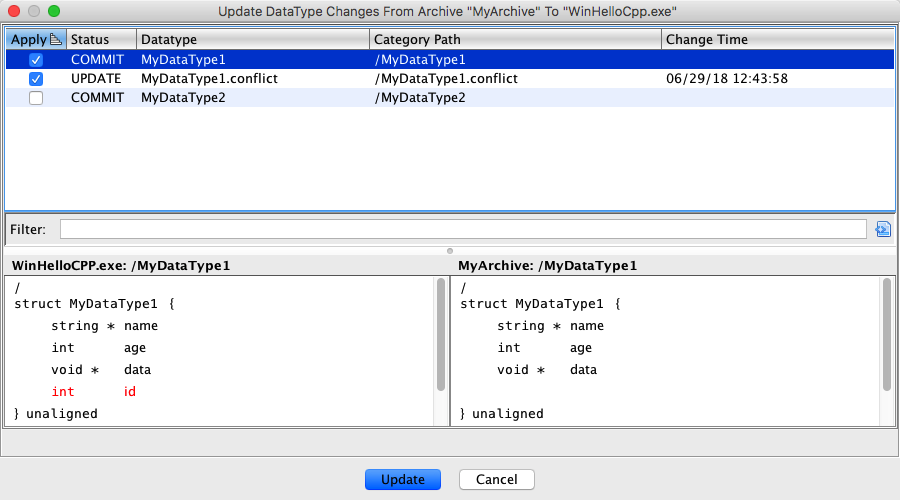Click the green zoom window button
Viewport: 900px width, 500px height.
[54, 11]
